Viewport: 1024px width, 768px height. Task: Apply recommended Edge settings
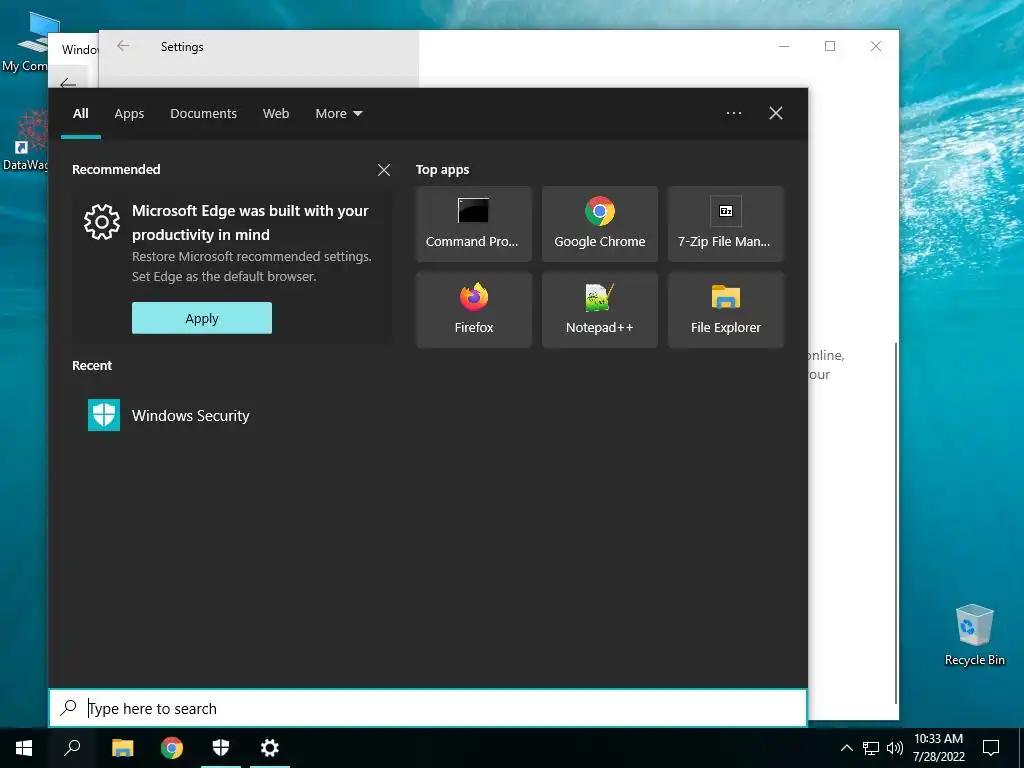(x=202, y=318)
